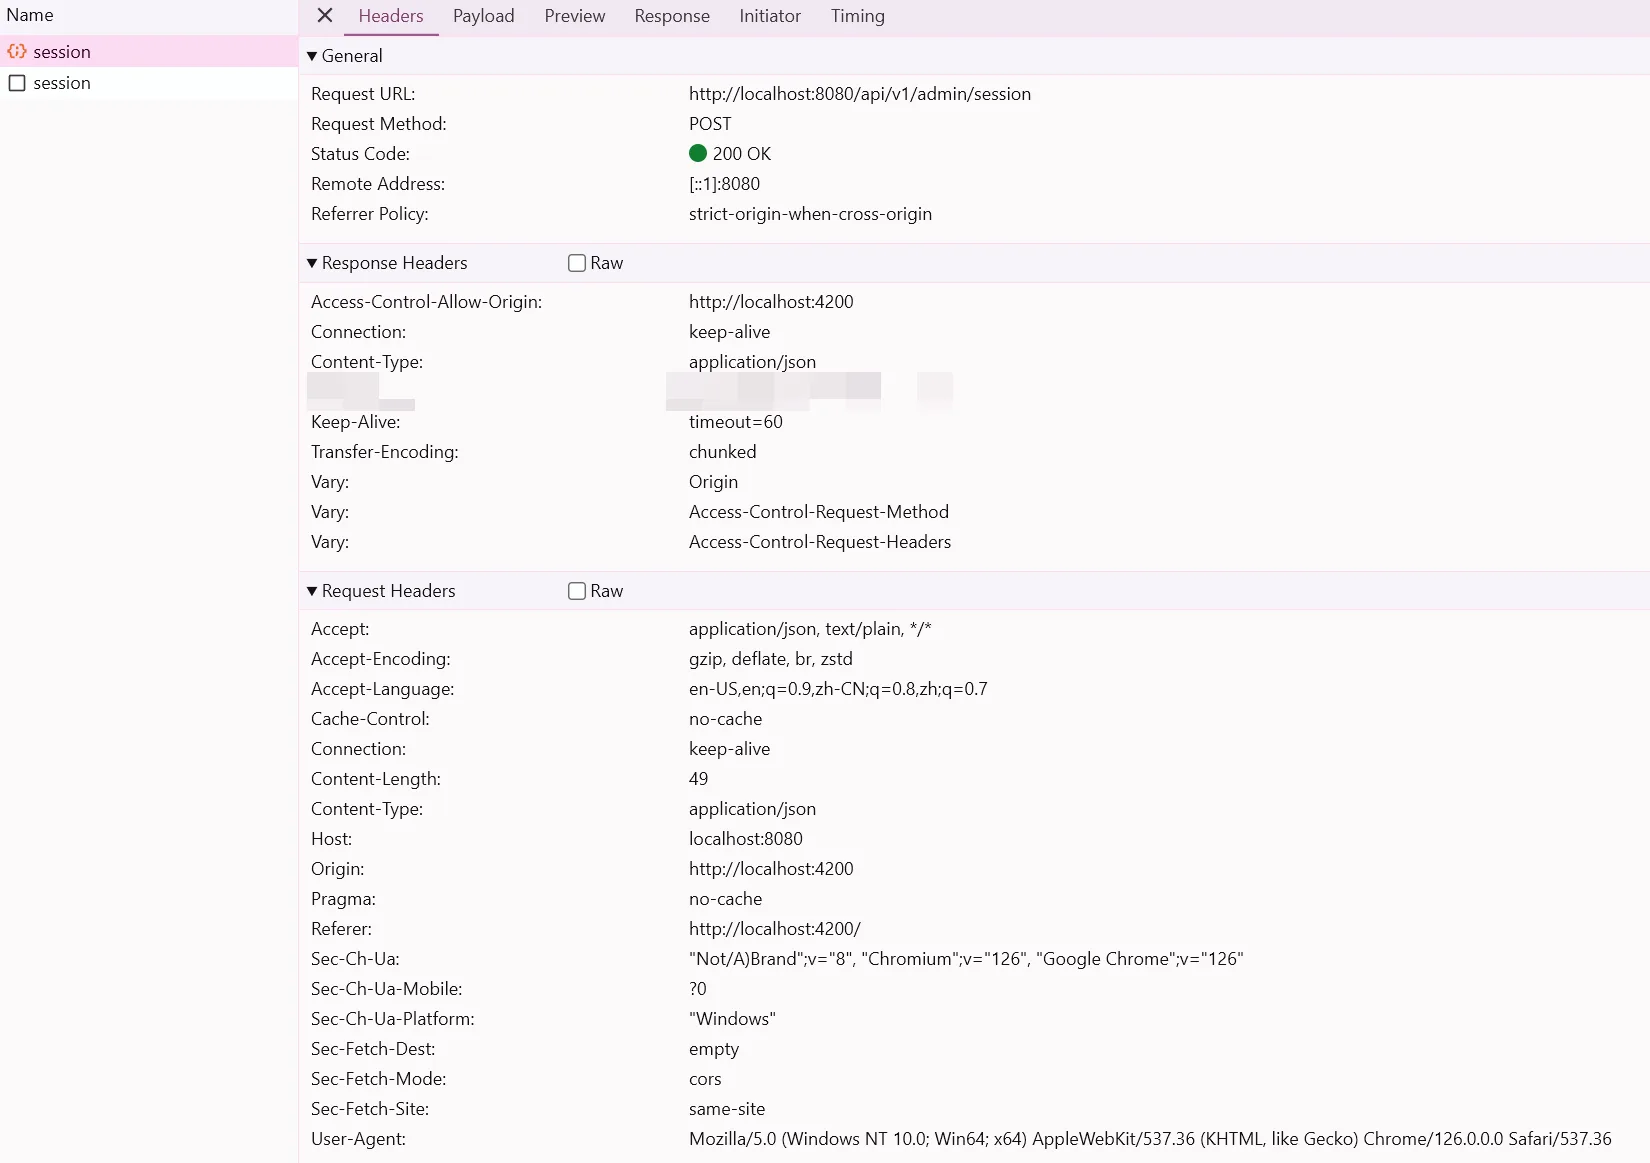Click the Sec-Ch-Ua-Mobile value ?0

pyautogui.click(x=698, y=989)
